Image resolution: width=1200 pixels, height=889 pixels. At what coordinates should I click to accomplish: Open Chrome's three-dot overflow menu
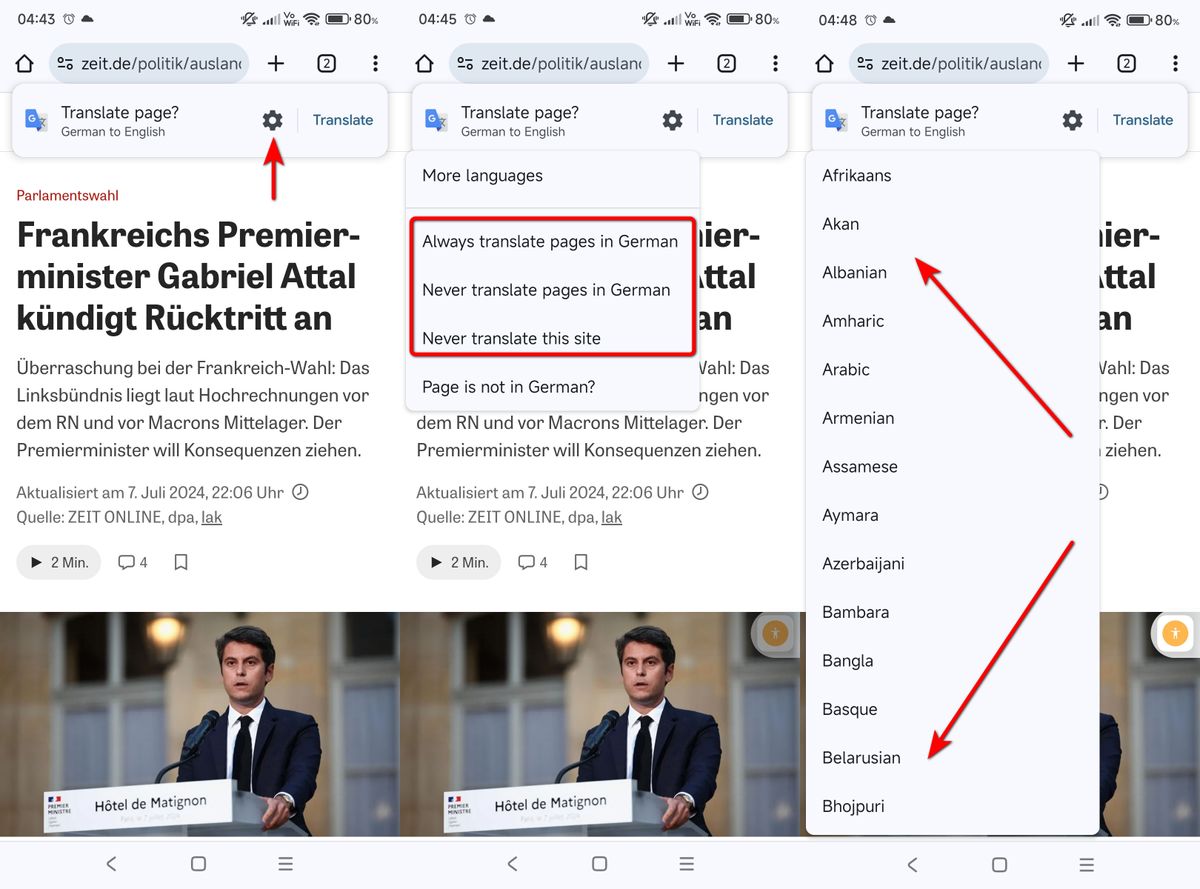pyautogui.click(x=375, y=63)
